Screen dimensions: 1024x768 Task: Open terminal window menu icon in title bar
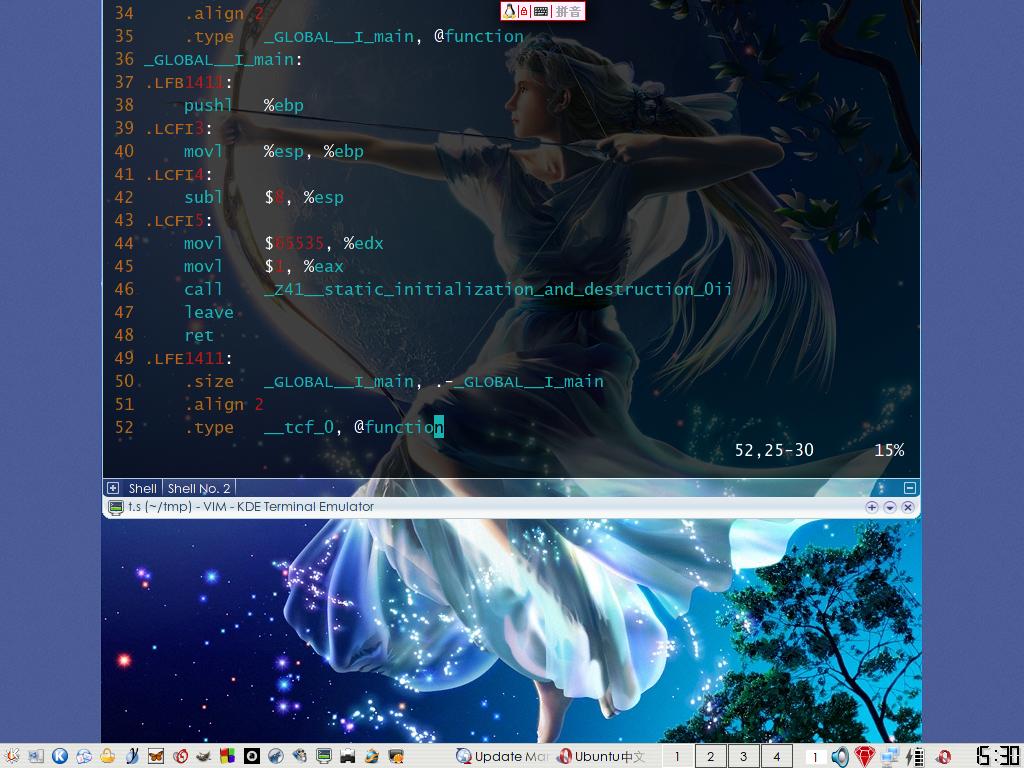tap(116, 507)
